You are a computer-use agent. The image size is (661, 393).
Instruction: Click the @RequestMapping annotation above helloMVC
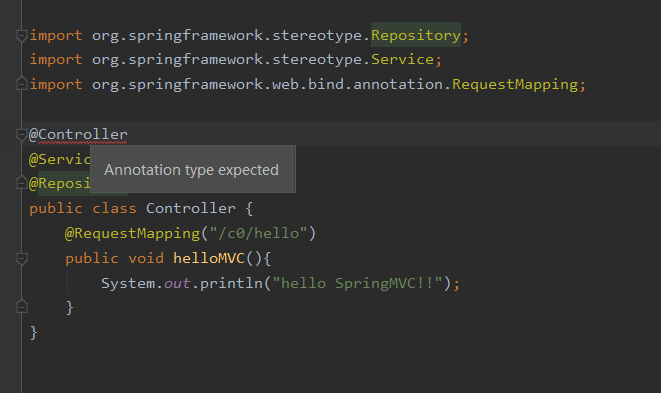point(132,233)
